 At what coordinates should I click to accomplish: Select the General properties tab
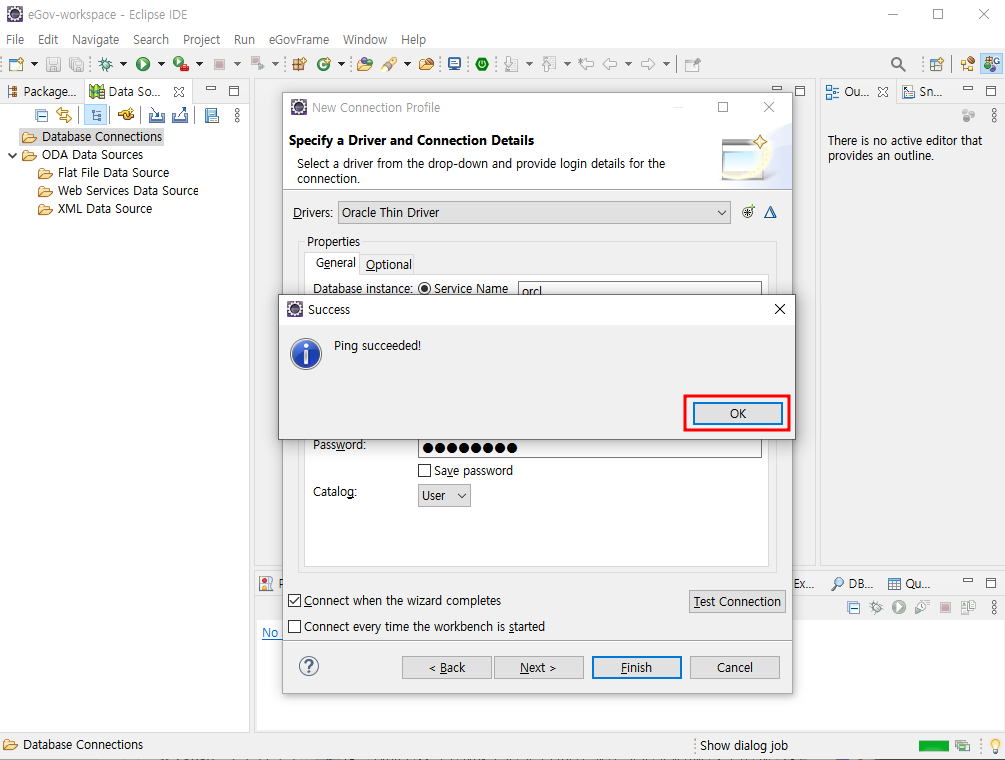click(x=335, y=263)
